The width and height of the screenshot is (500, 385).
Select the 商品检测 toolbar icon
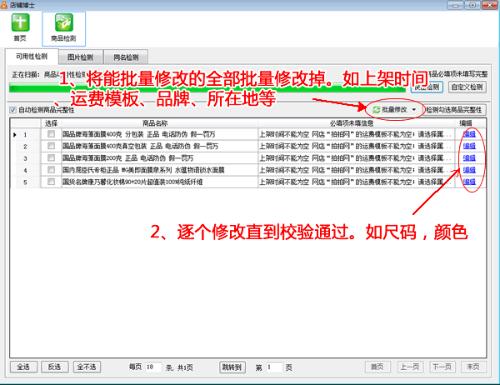pyautogui.click(x=64, y=23)
